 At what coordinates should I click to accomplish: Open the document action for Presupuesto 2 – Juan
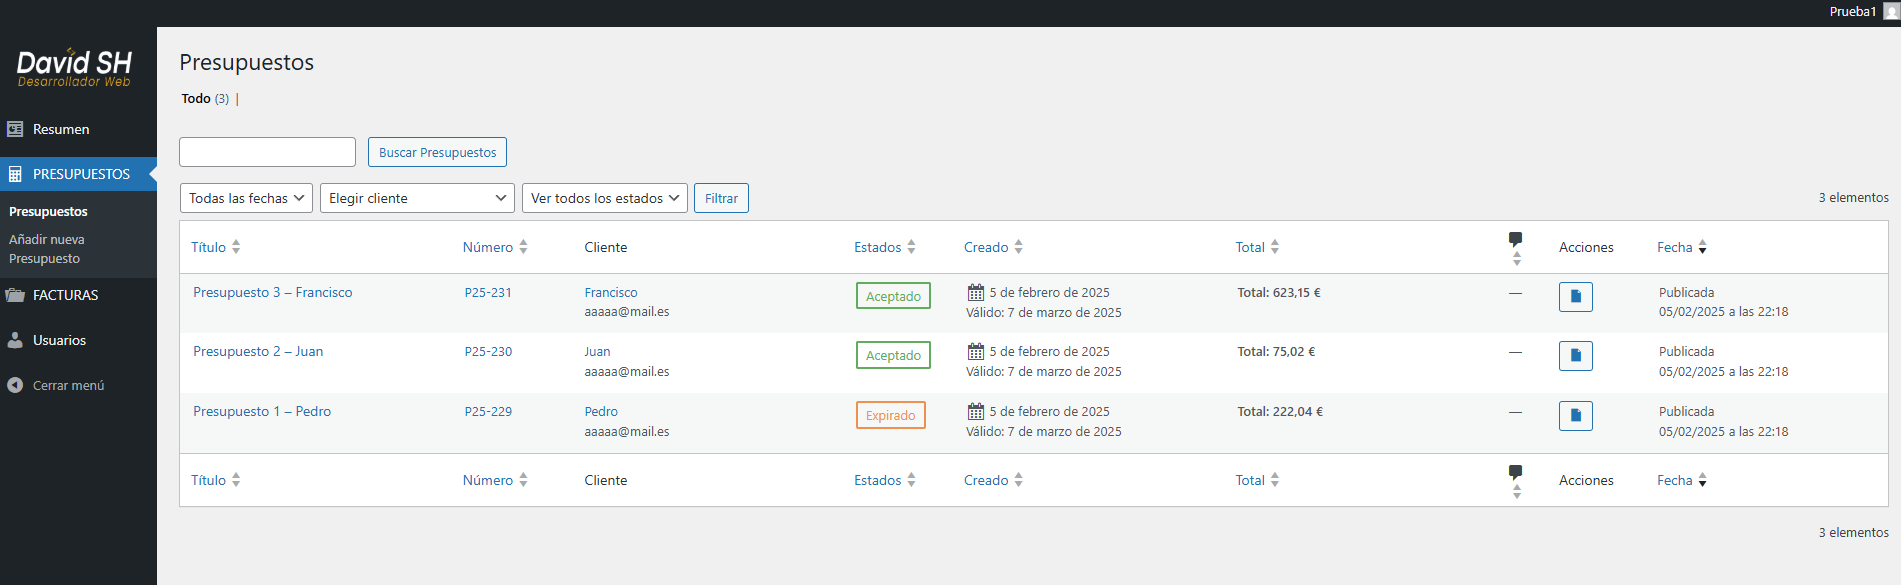click(1575, 356)
